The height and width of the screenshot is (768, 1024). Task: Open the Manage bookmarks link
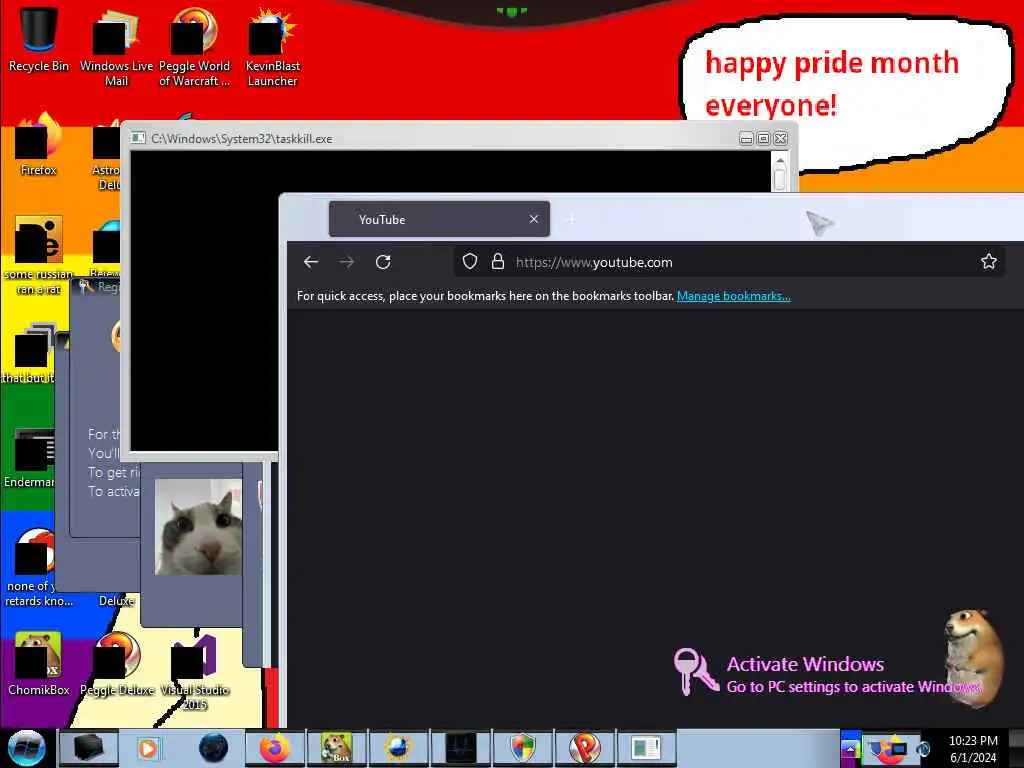[733, 296]
